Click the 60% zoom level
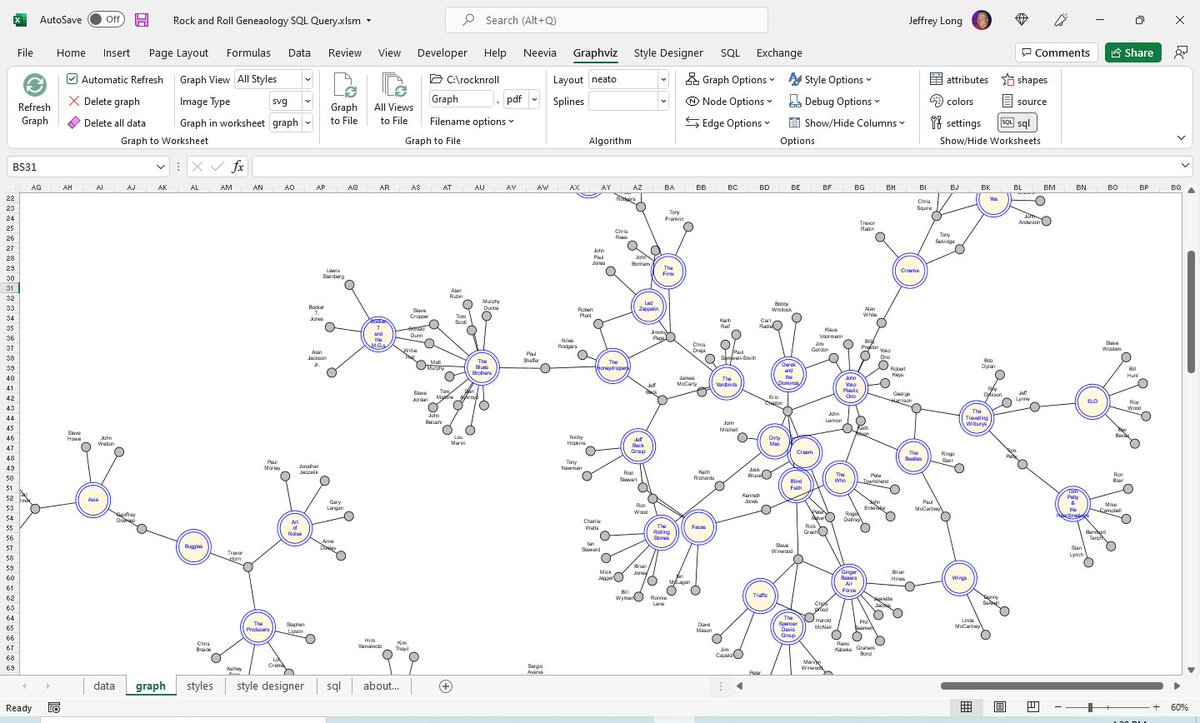This screenshot has height=723, width=1200. pos(1178,707)
